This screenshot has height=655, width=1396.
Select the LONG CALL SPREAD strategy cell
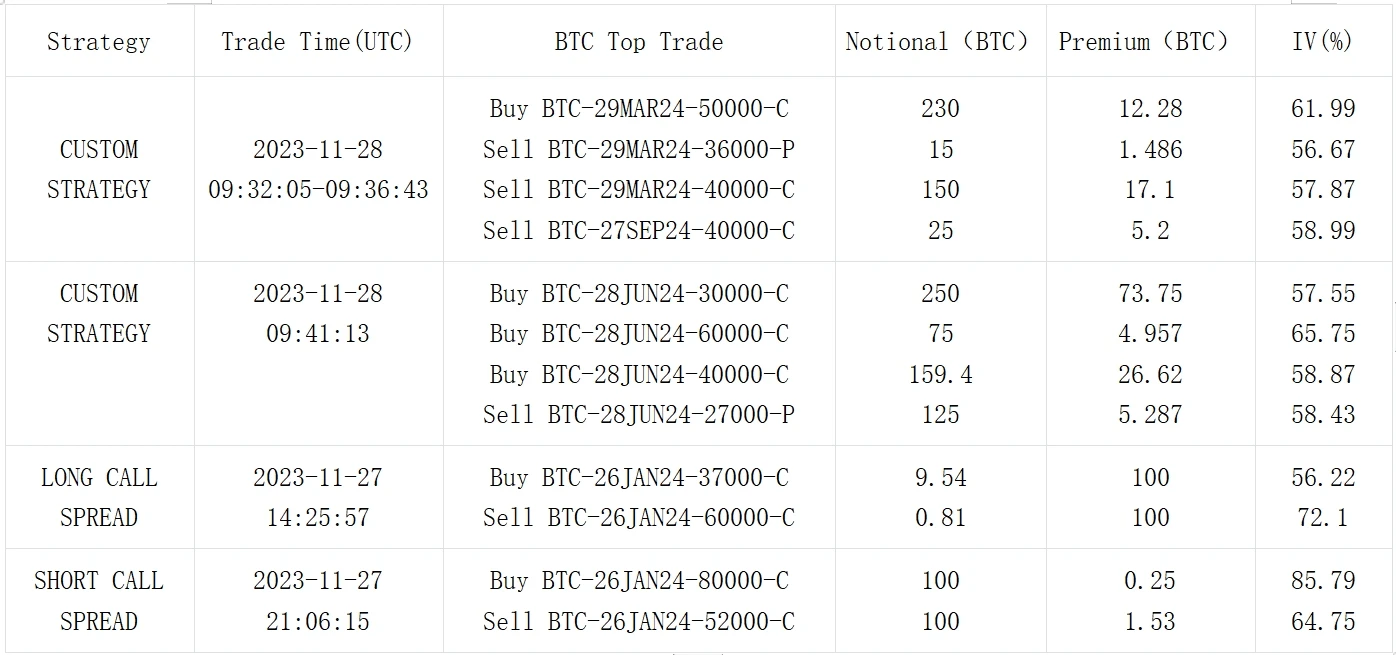[x=98, y=497]
